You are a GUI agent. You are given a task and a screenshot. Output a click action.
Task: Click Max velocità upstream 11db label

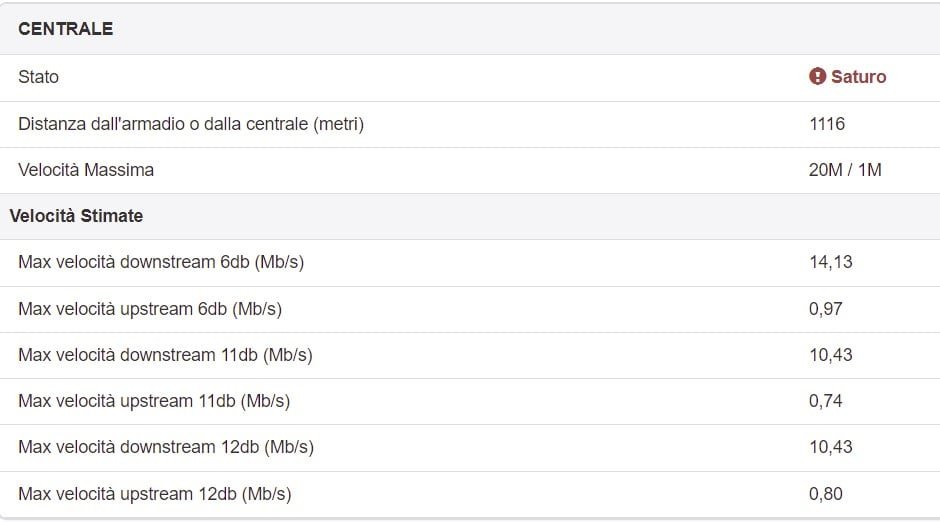[x=154, y=401]
